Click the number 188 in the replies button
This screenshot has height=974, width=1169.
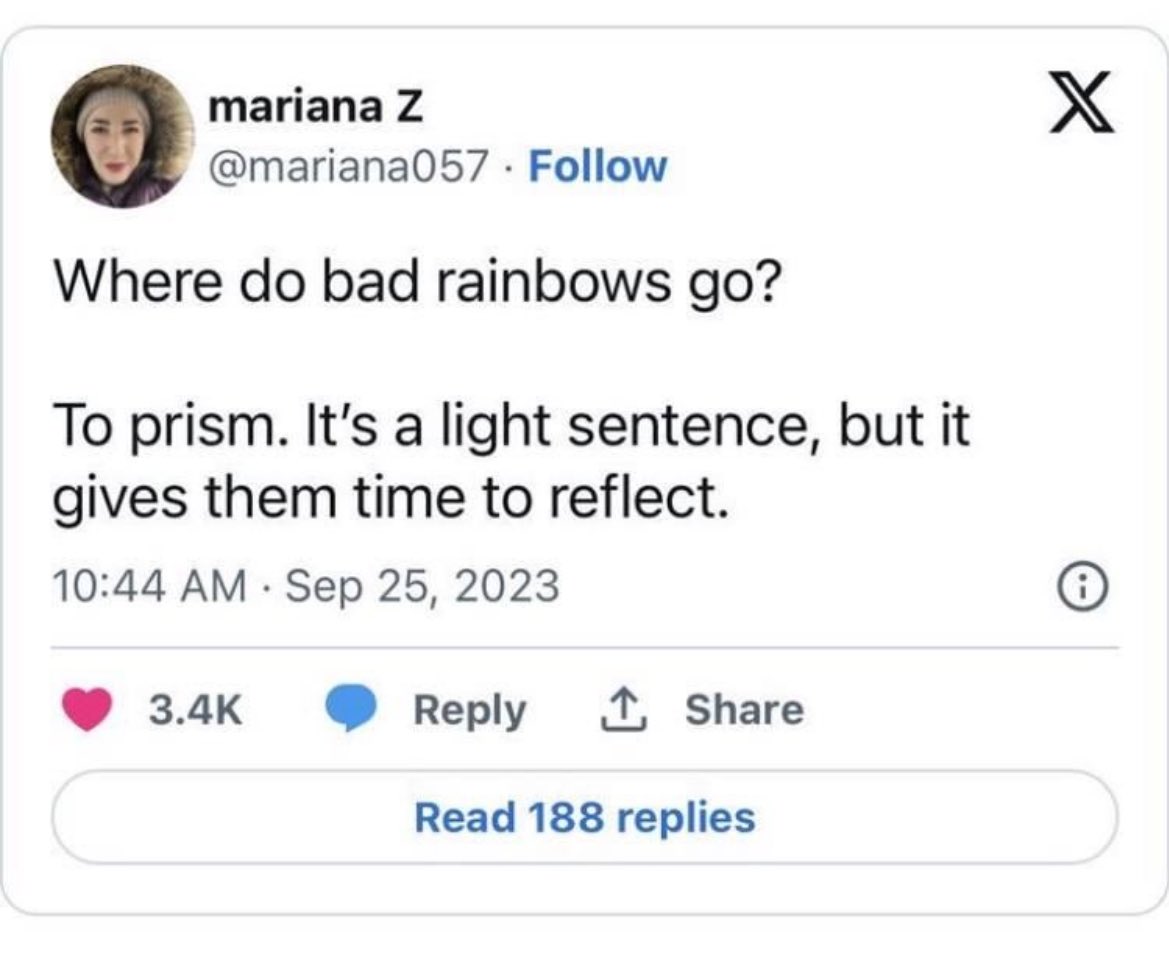click(569, 817)
